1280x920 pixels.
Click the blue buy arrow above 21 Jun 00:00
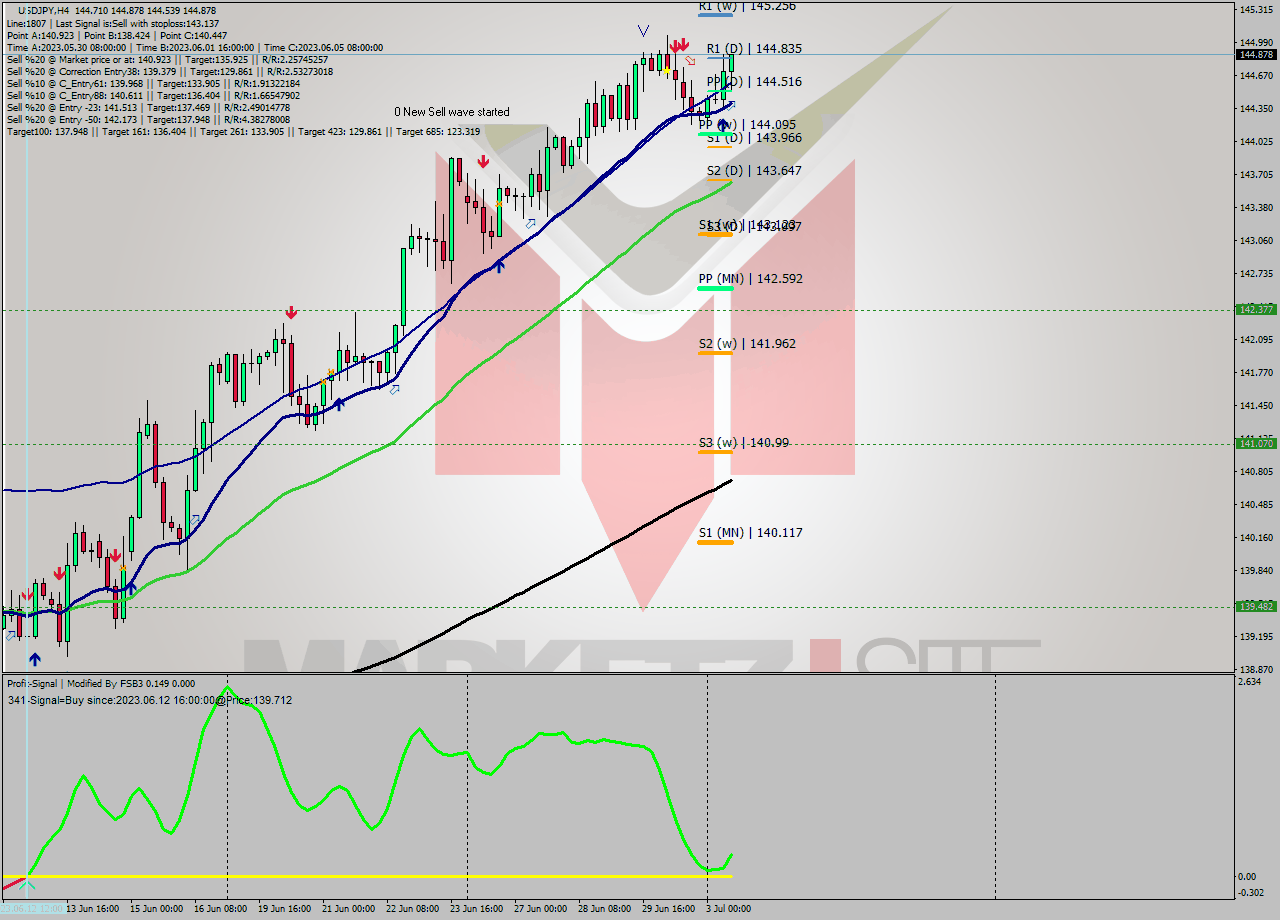339,403
